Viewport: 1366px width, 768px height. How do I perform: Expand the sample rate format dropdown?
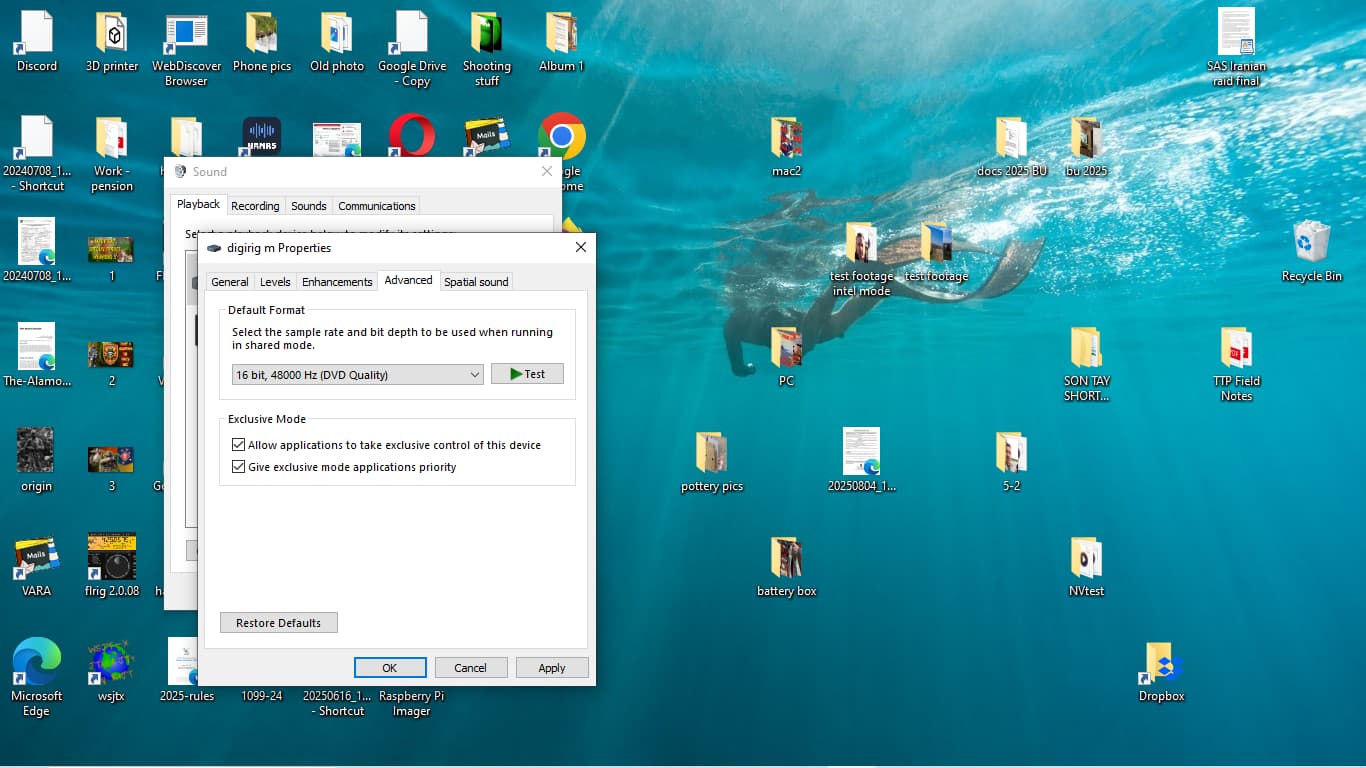tap(474, 375)
